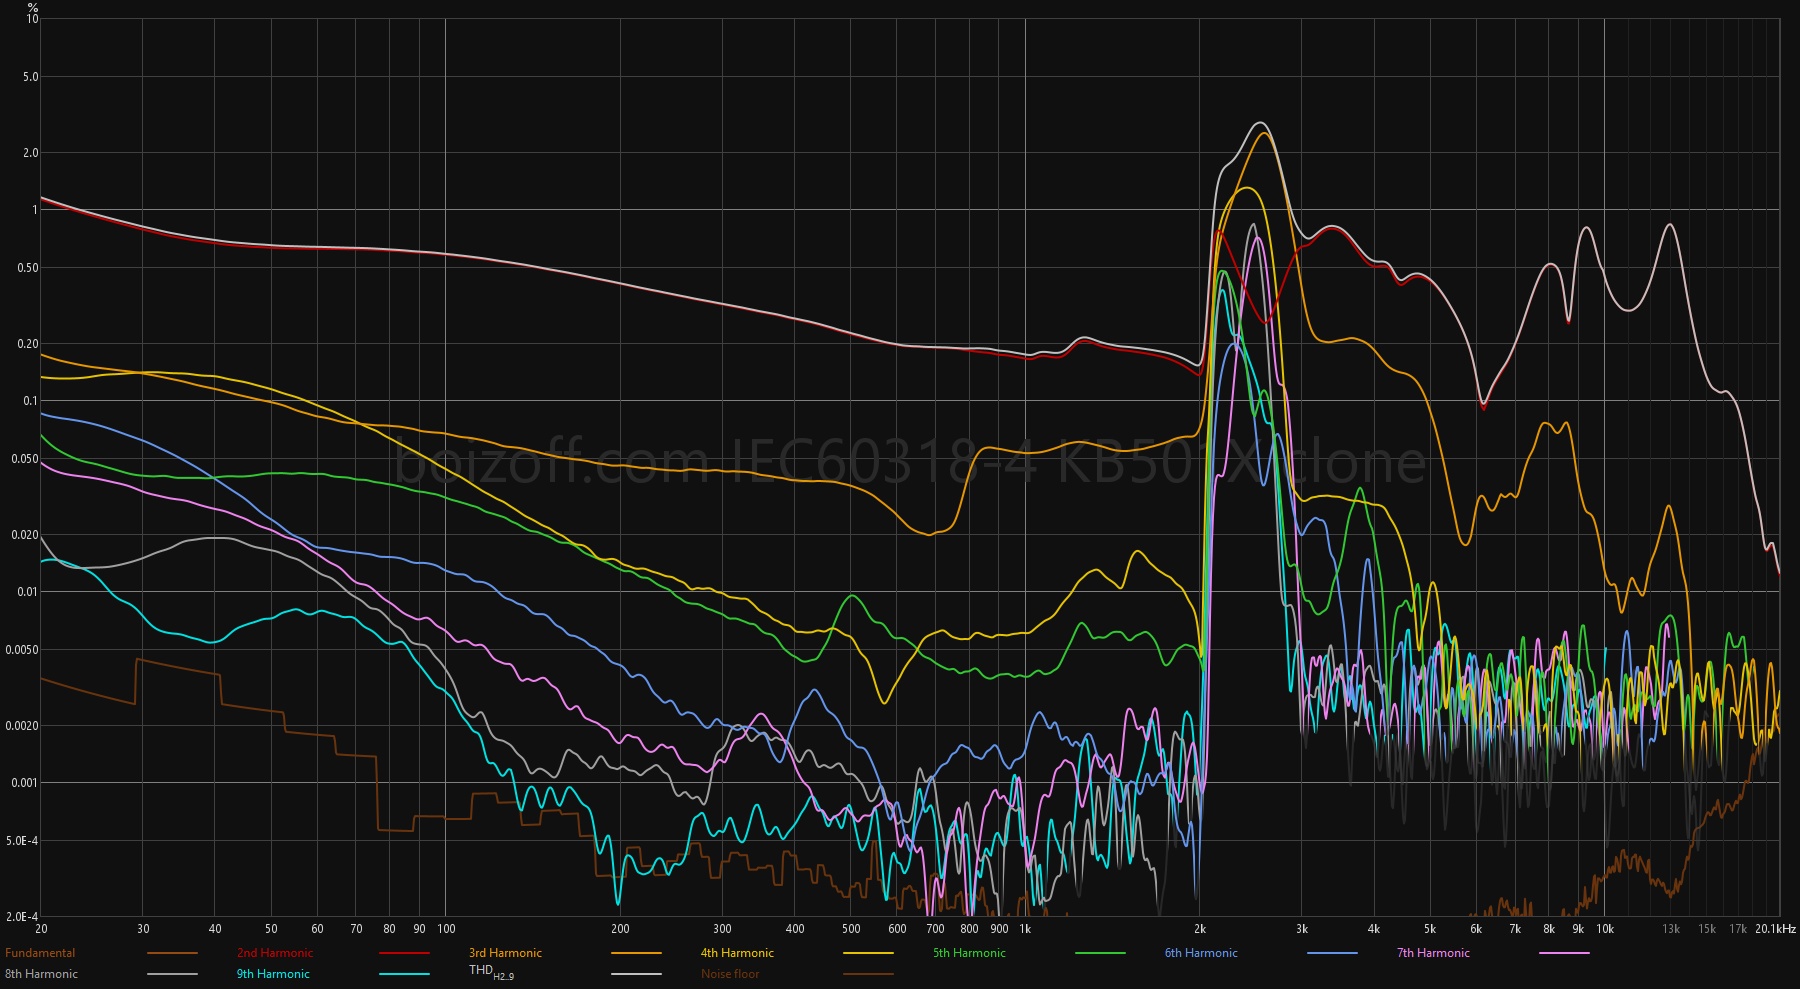The width and height of the screenshot is (1800, 989).
Task: Select the blue 6th Harmonic line swatch
Action: (x=1332, y=954)
